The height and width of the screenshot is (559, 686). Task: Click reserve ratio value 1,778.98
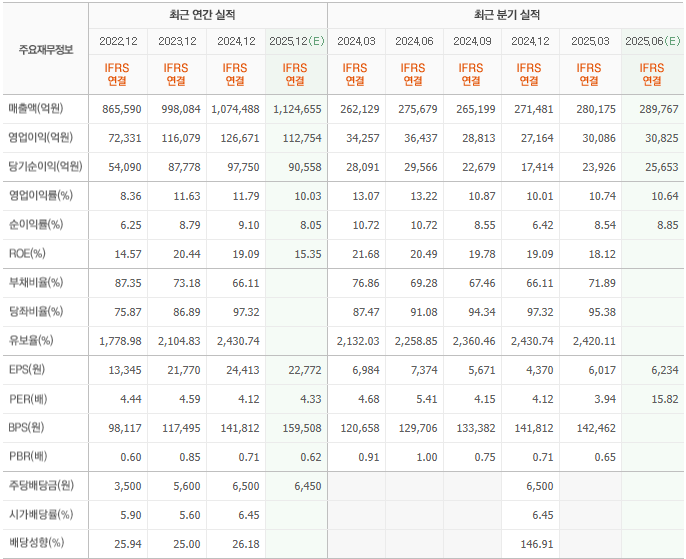(x=120, y=341)
